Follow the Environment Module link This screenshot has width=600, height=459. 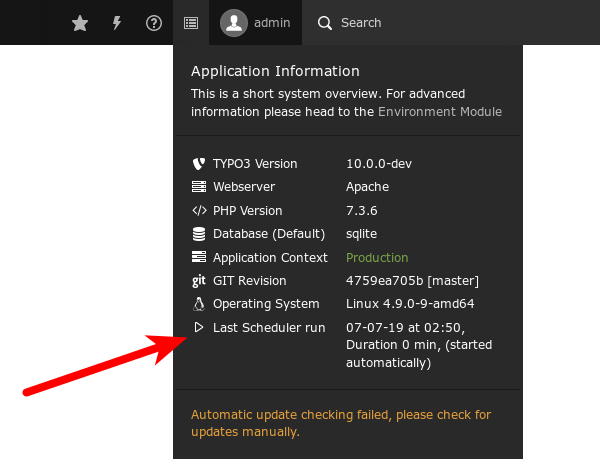pyautogui.click(x=440, y=112)
